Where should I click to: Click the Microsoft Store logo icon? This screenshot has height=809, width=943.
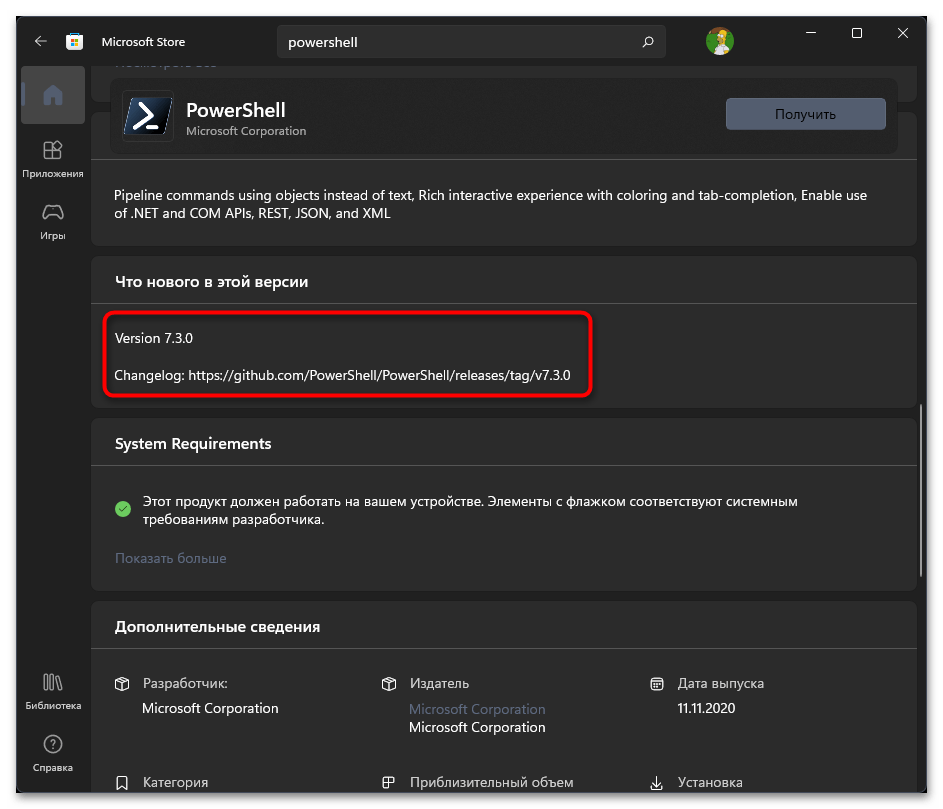click(74, 42)
